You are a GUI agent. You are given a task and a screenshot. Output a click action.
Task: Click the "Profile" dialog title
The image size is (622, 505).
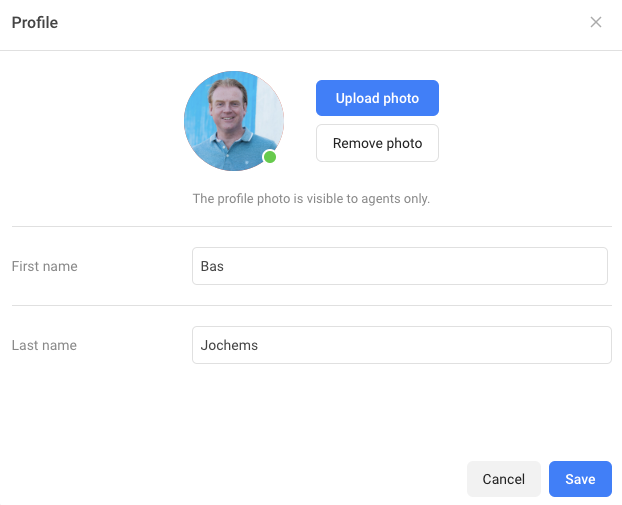(x=35, y=22)
